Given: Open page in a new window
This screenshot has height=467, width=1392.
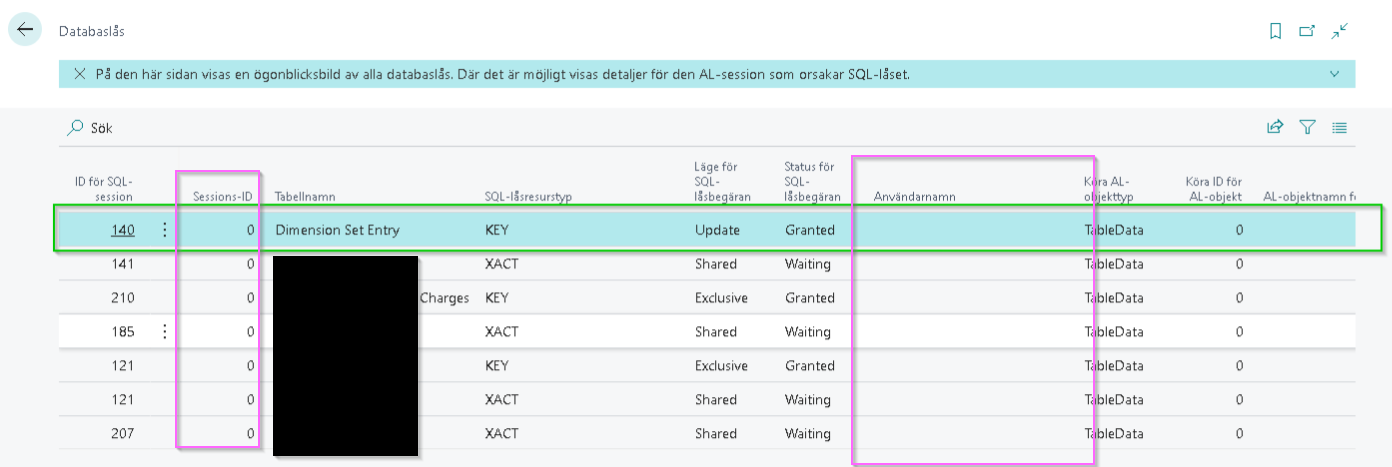Looking at the screenshot, I should pyautogui.click(x=1307, y=31).
